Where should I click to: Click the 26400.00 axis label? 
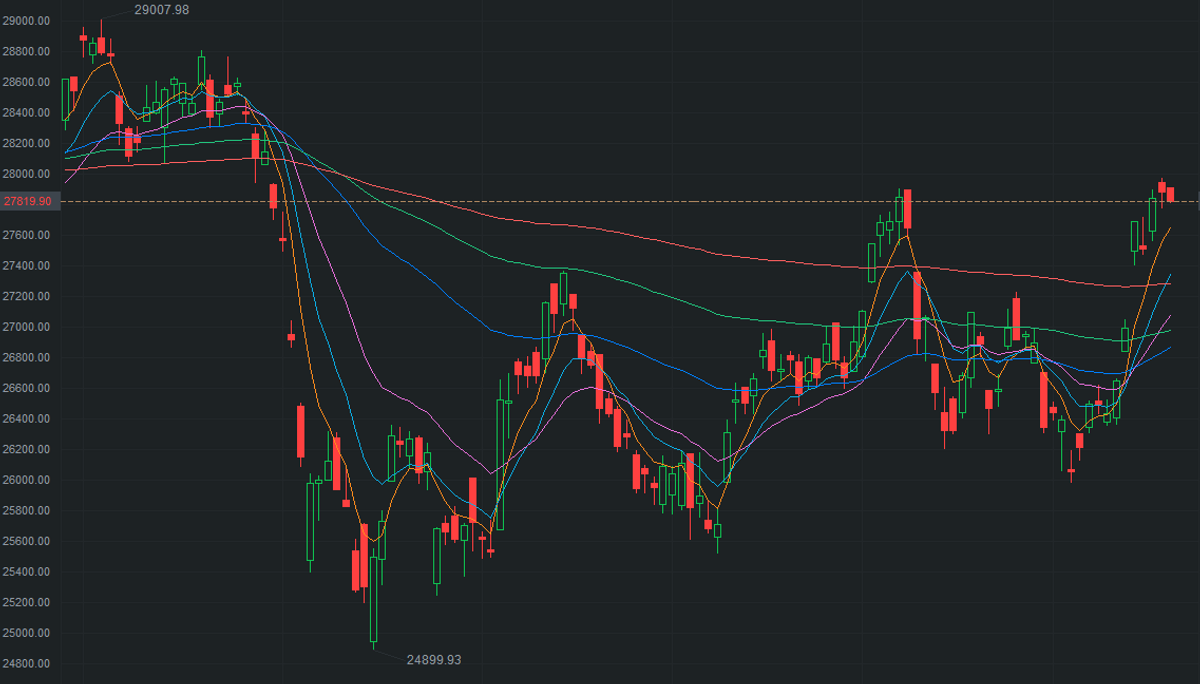click(x=27, y=419)
